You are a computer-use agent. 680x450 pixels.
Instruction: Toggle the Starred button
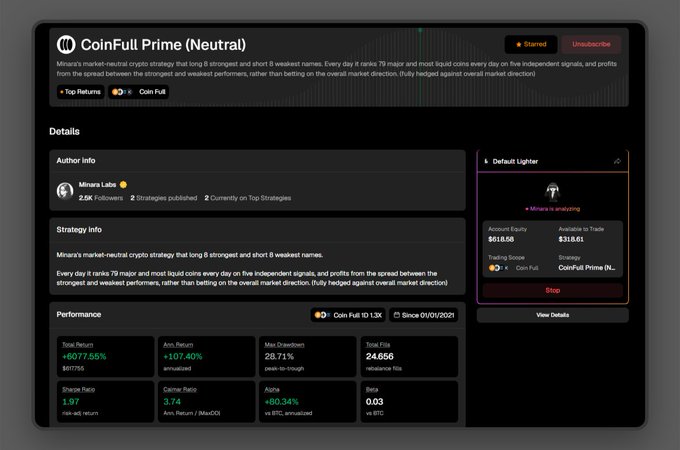[531, 44]
